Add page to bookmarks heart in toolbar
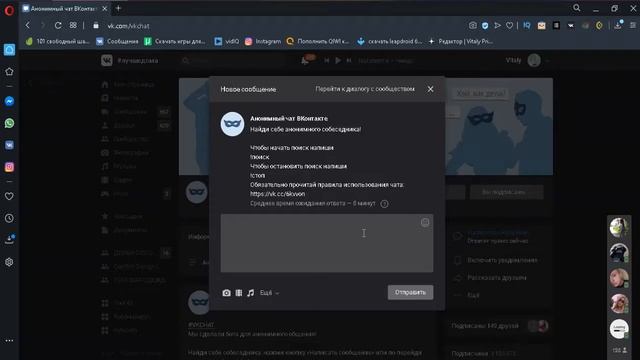 509,25
